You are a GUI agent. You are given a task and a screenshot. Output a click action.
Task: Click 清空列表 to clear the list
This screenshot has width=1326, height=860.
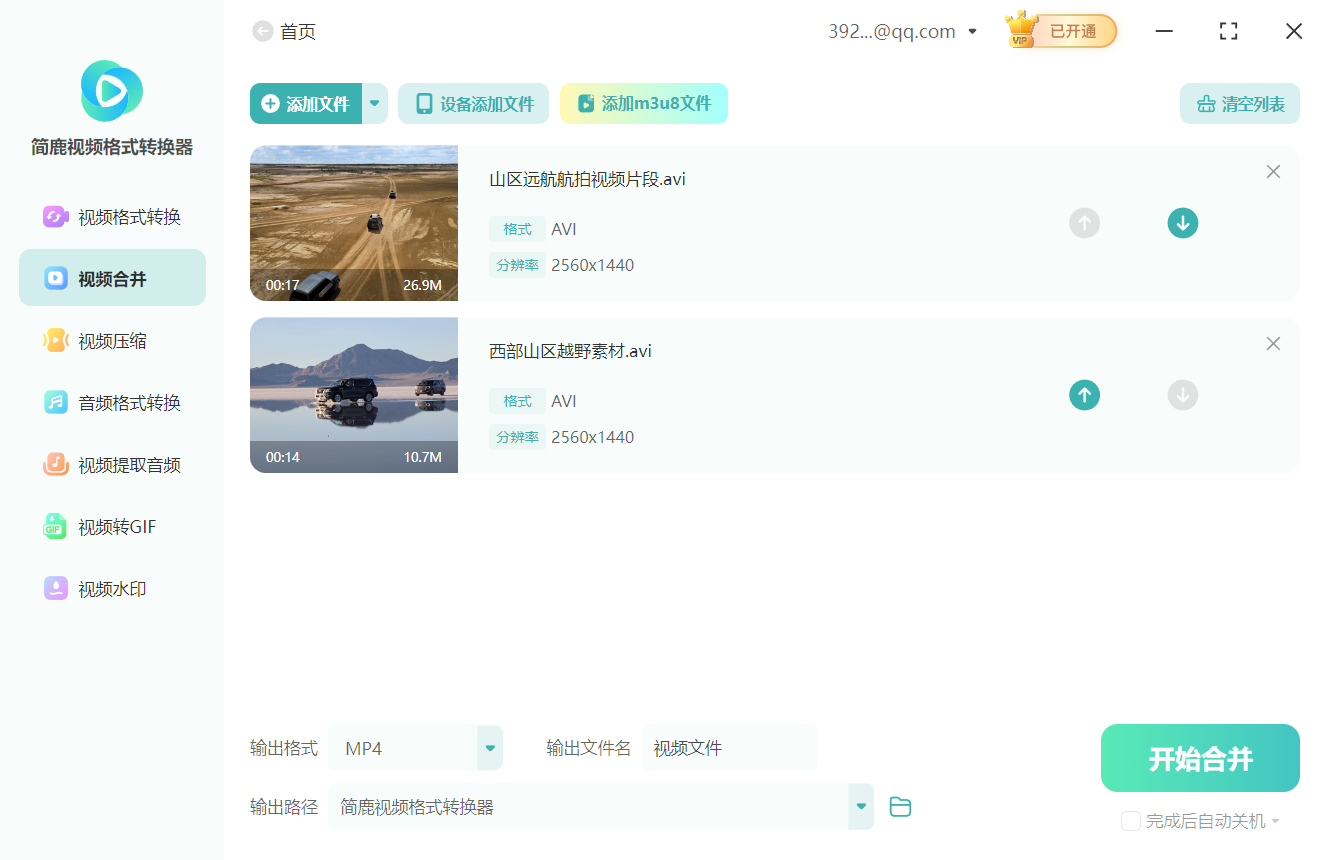coord(1239,103)
